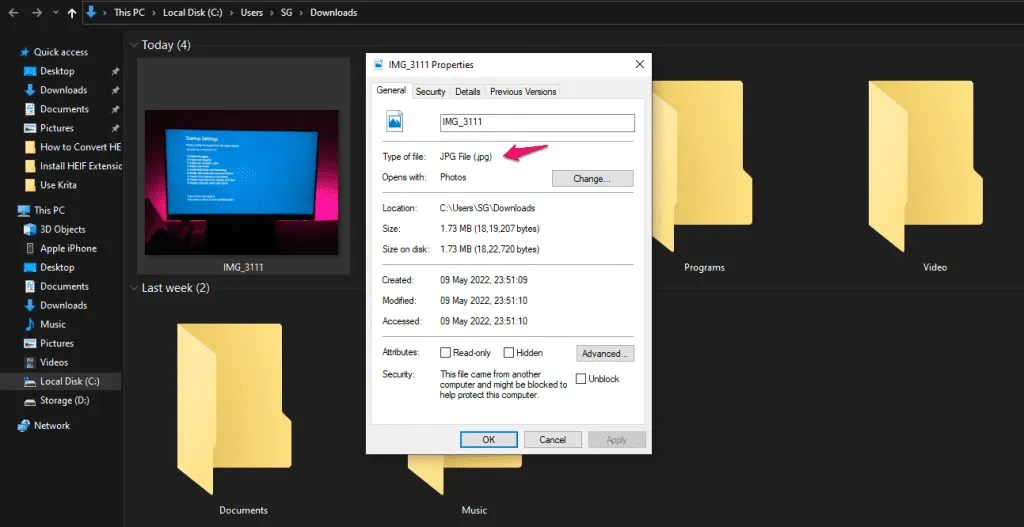The width and height of the screenshot is (1024, 527).
Task: Click the Change... button
Action: 592,178
